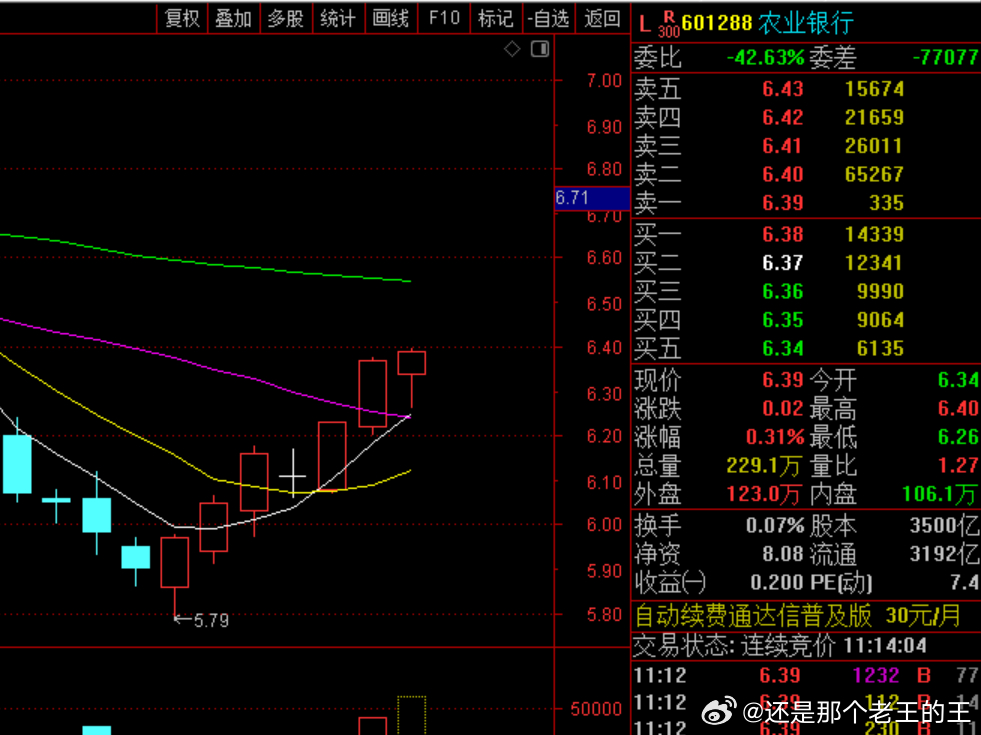The image size is (981, 735).
Task: Click 卖二 volume 65267
Action: (x=874, y=175)
